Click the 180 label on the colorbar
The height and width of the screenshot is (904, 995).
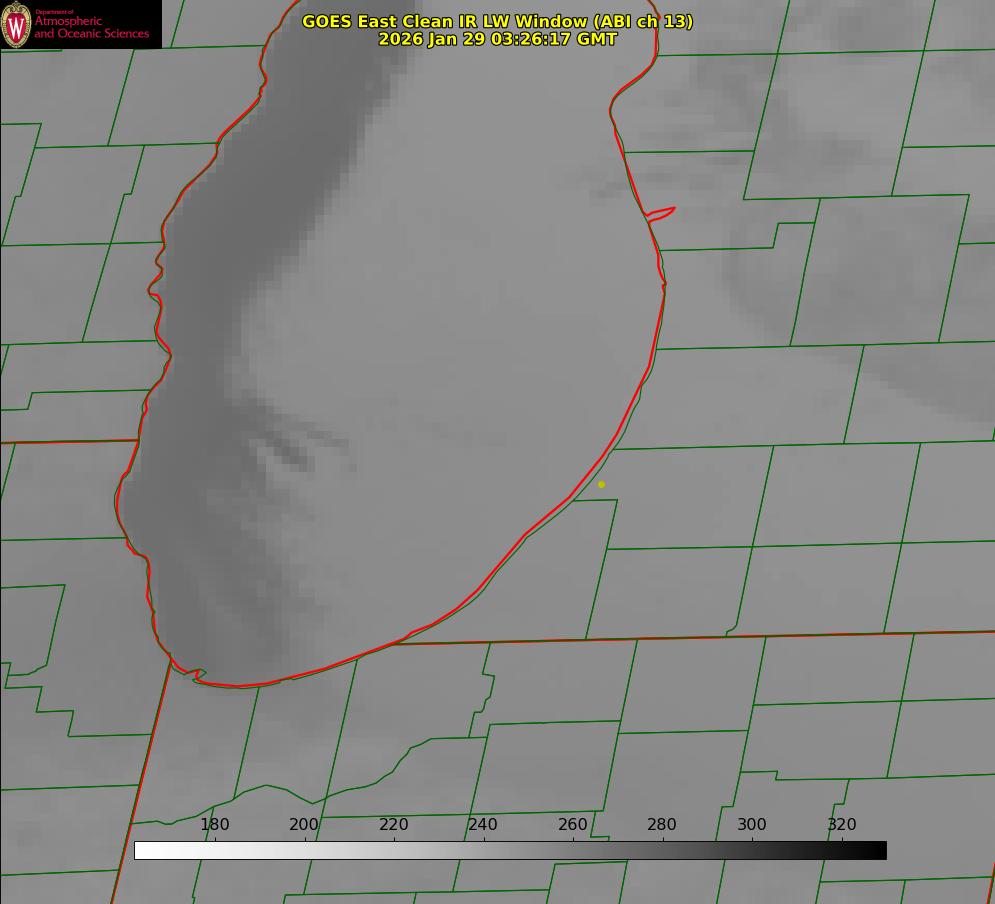[x=215, y=825]
